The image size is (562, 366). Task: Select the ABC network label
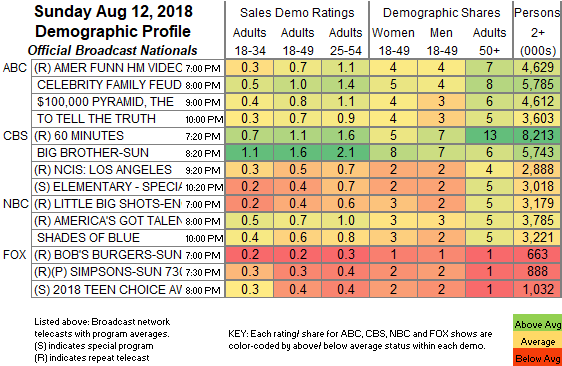pos(15,68)
